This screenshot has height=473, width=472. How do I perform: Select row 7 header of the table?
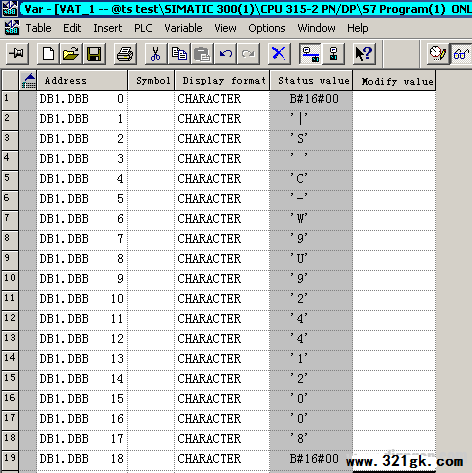pyautogui.click(x=10, y=219)
